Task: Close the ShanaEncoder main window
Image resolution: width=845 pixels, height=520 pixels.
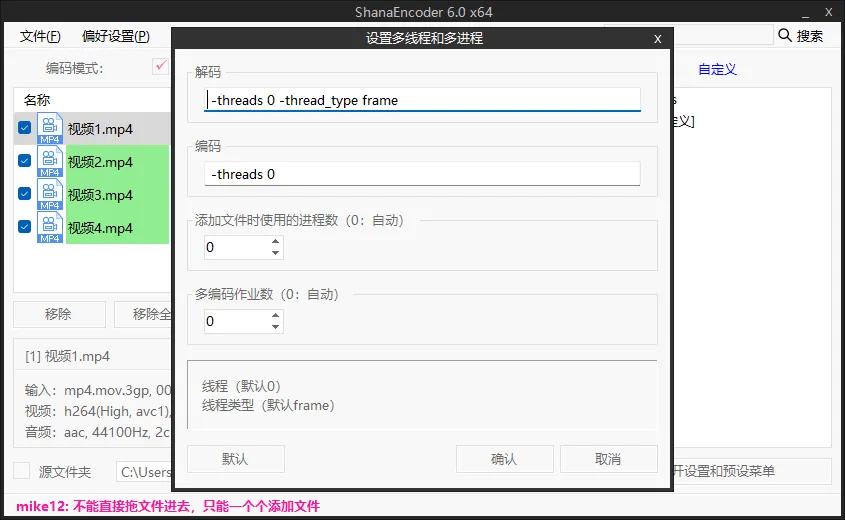Action: pyautogui.click(x=829, y=12)
